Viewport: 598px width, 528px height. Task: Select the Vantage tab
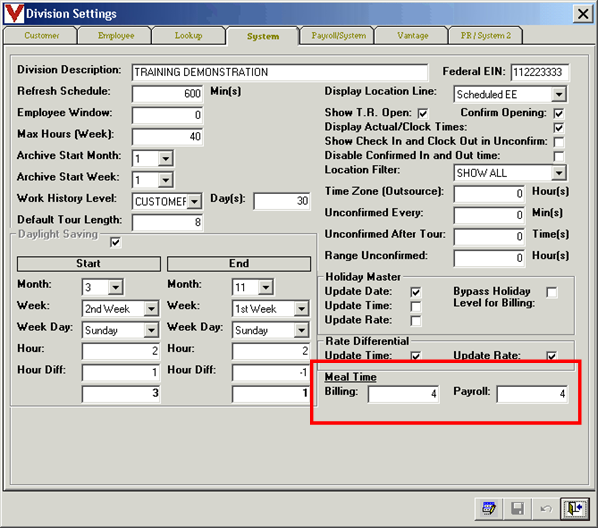(413, 35)
